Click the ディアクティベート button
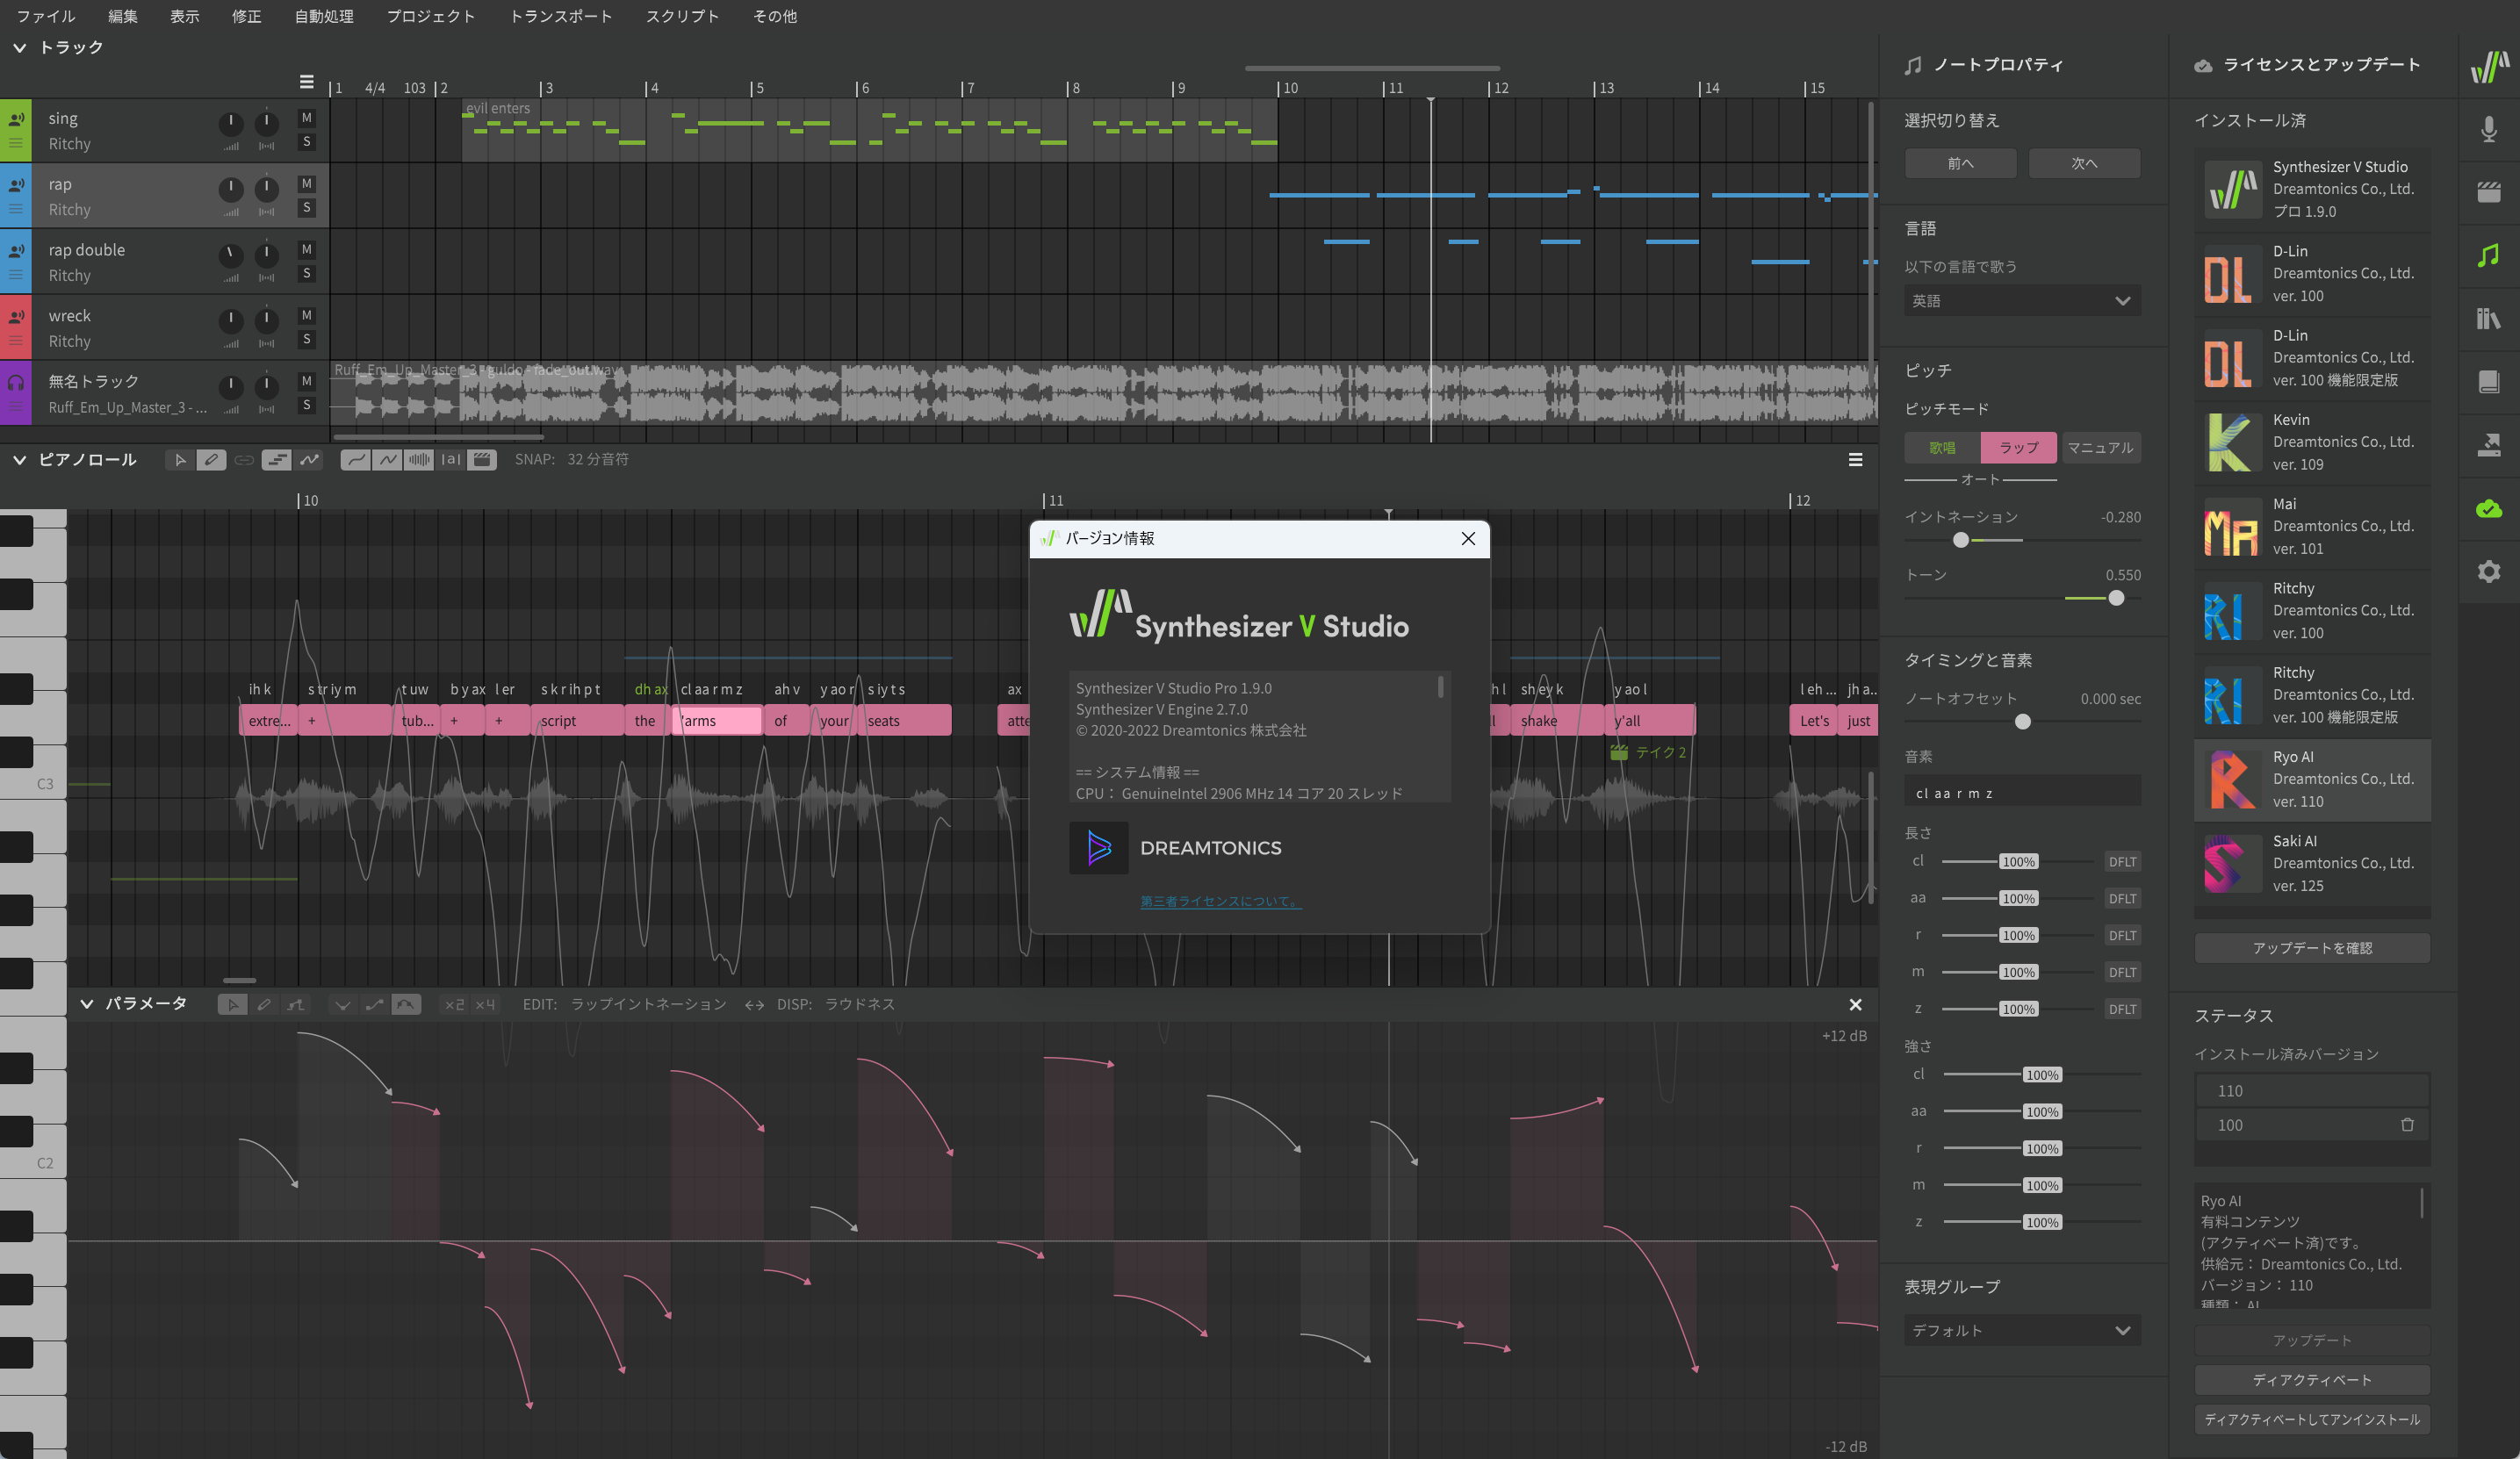Image resolution: width=2520 pixels, height=1459 pixels. pyautogui.click(x=2312, y=1380)
